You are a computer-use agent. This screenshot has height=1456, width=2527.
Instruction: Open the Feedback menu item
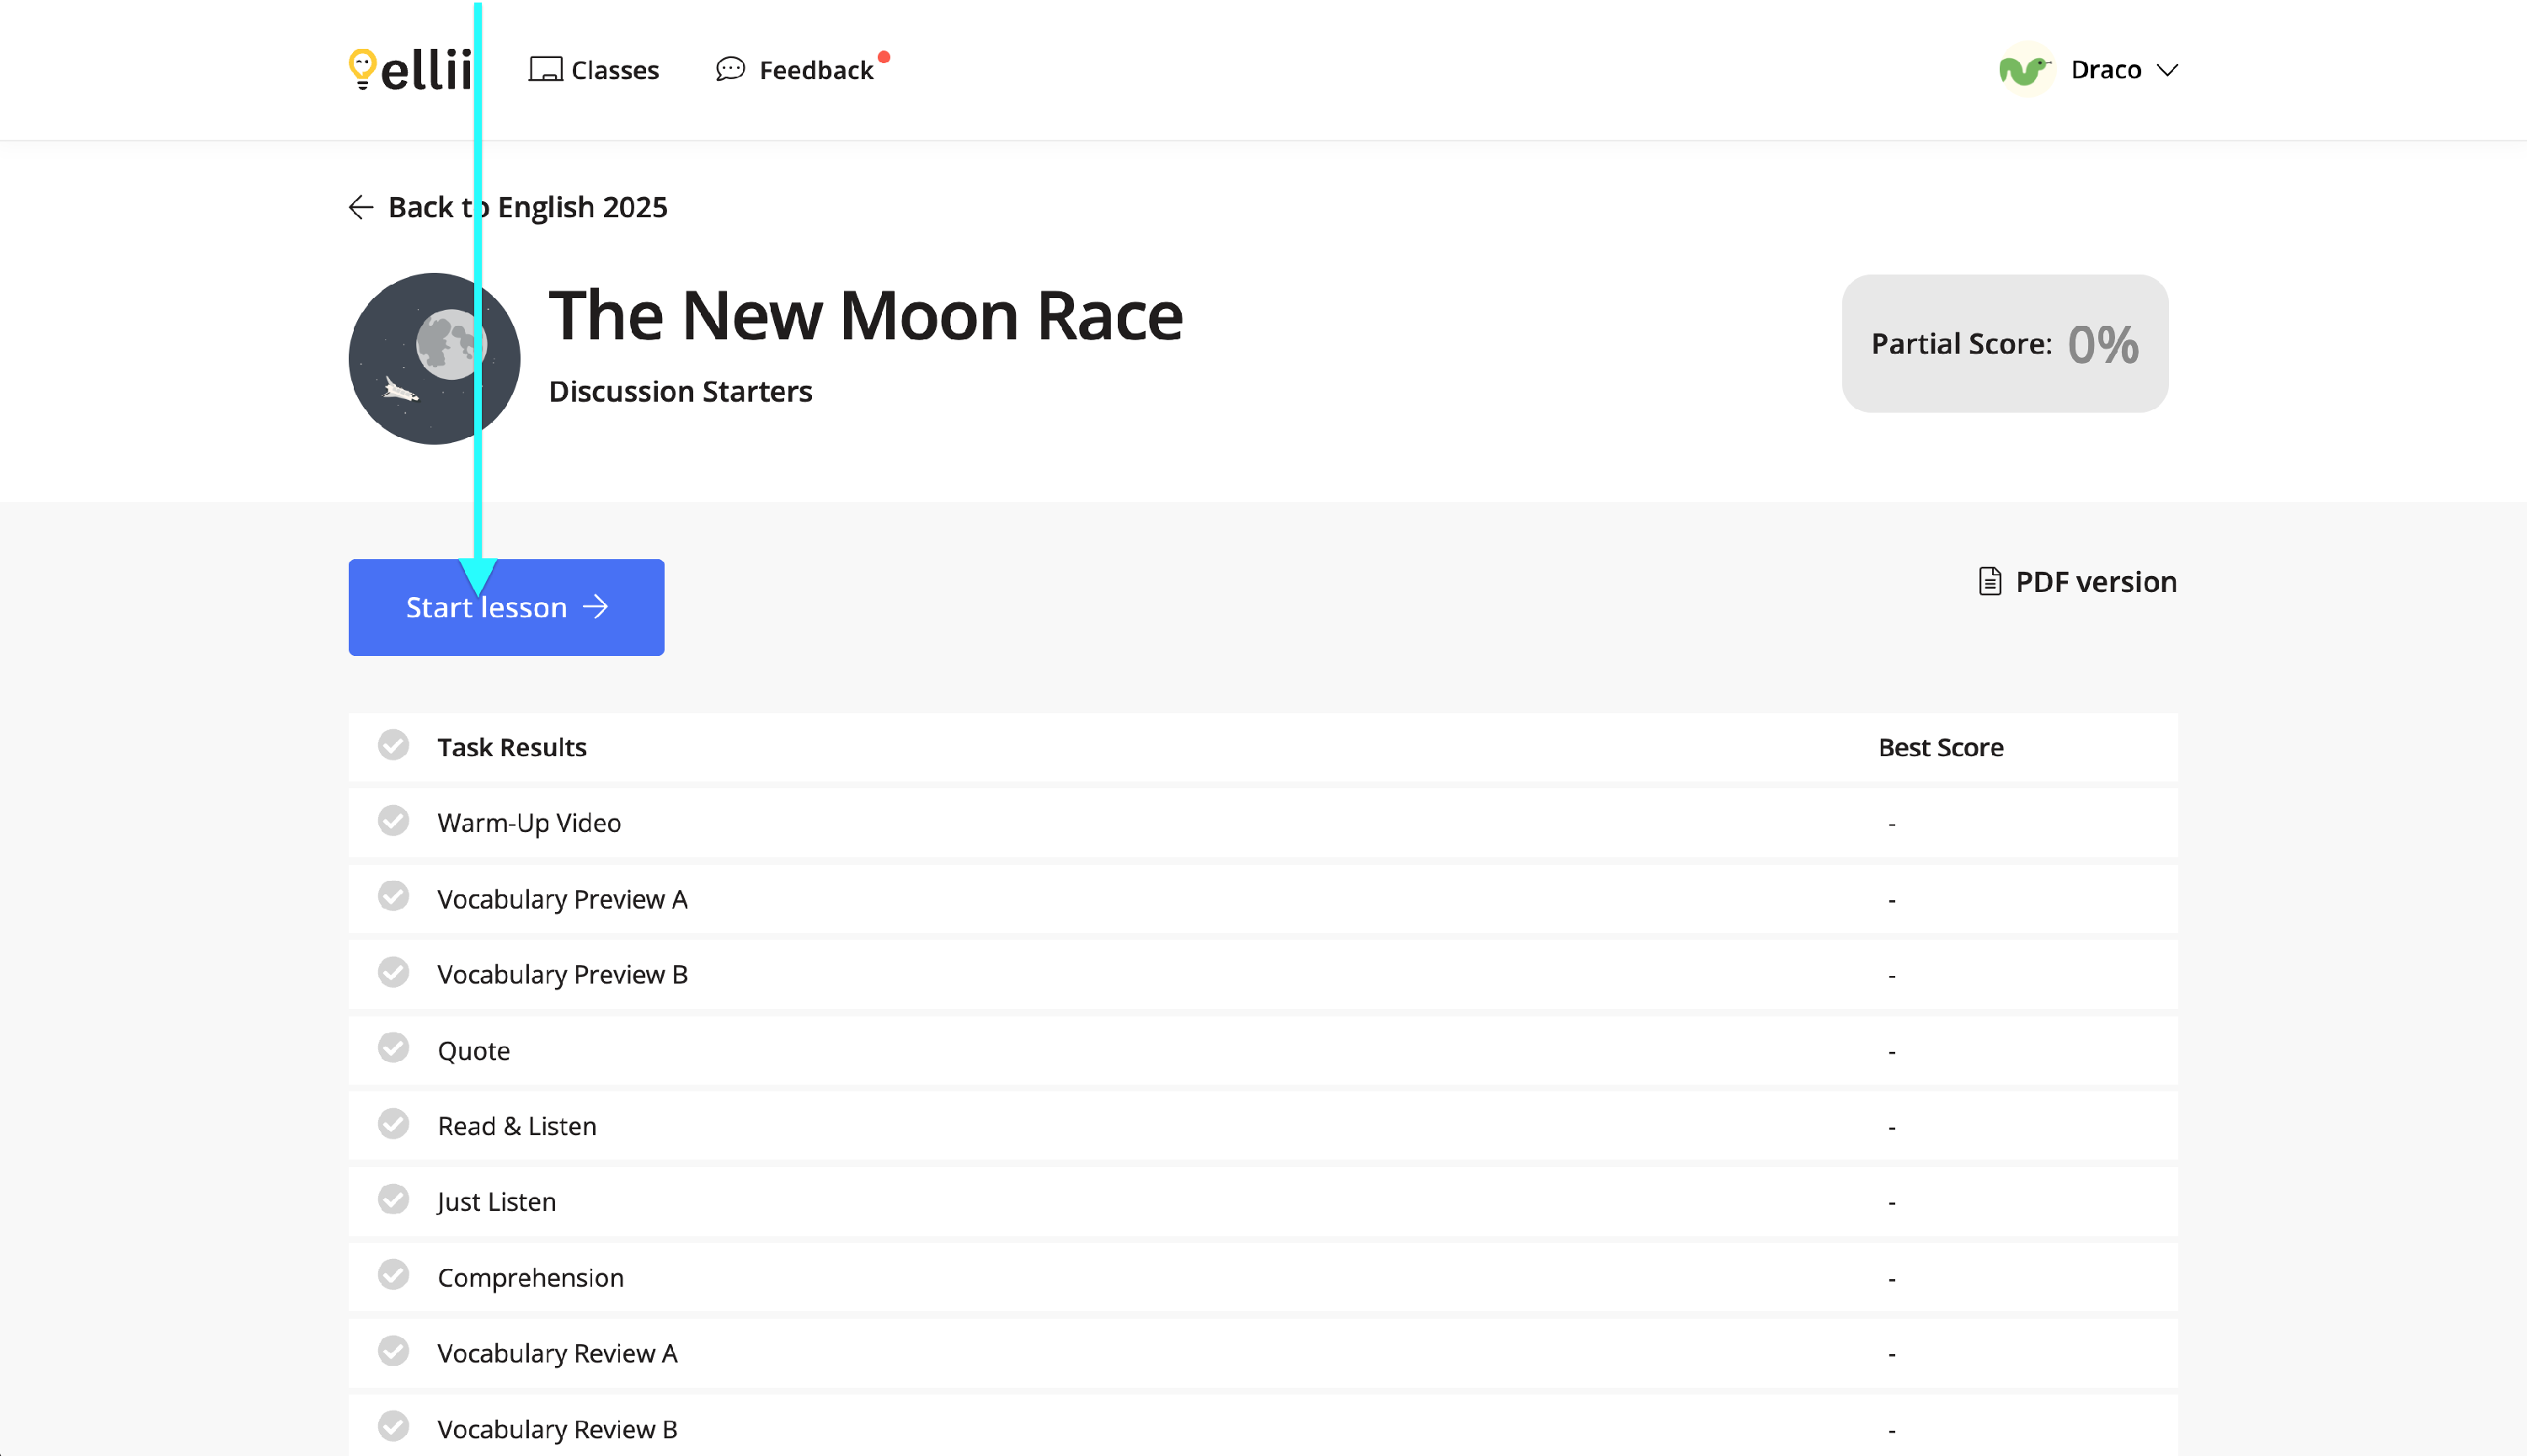[x=816, y=70]
